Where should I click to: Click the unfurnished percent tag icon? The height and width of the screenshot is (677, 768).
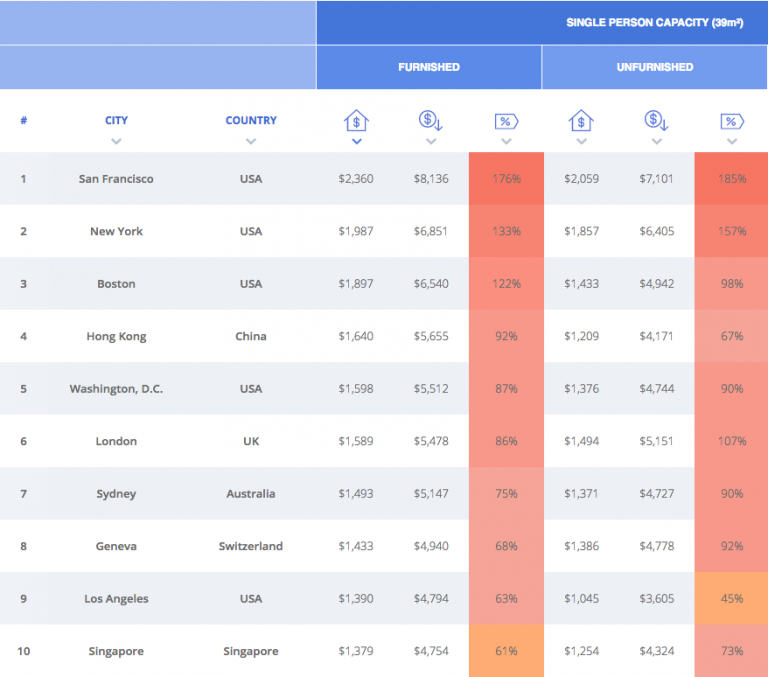click(732, 122)
